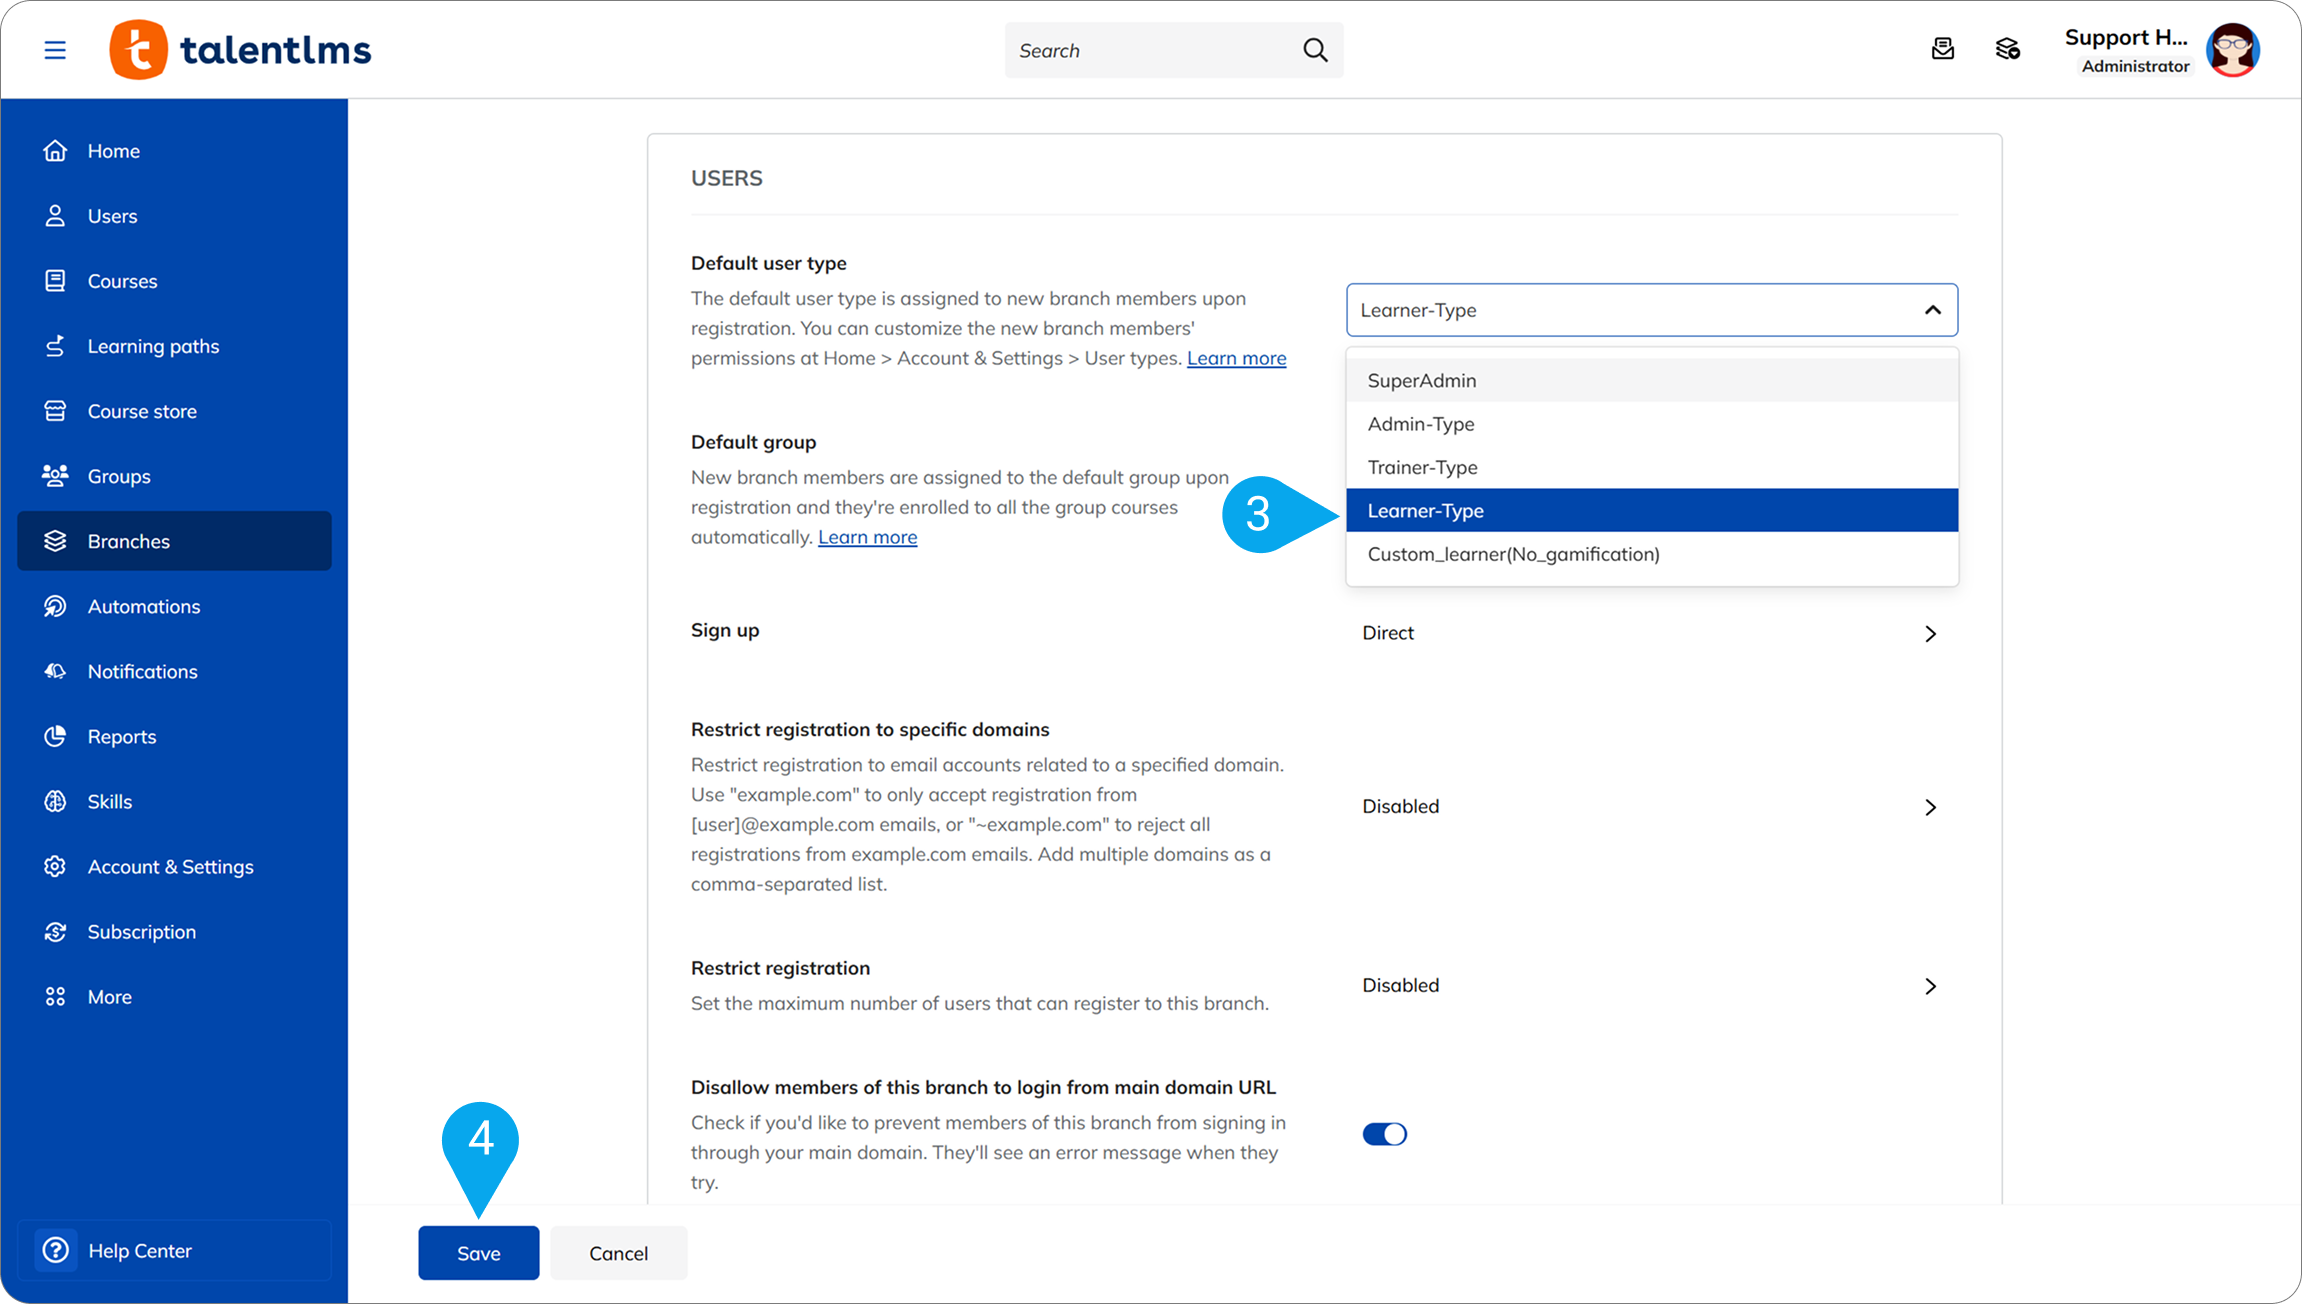Select SuperAdmin user type option
2302x1304 pixels.
coord(1421,380)
